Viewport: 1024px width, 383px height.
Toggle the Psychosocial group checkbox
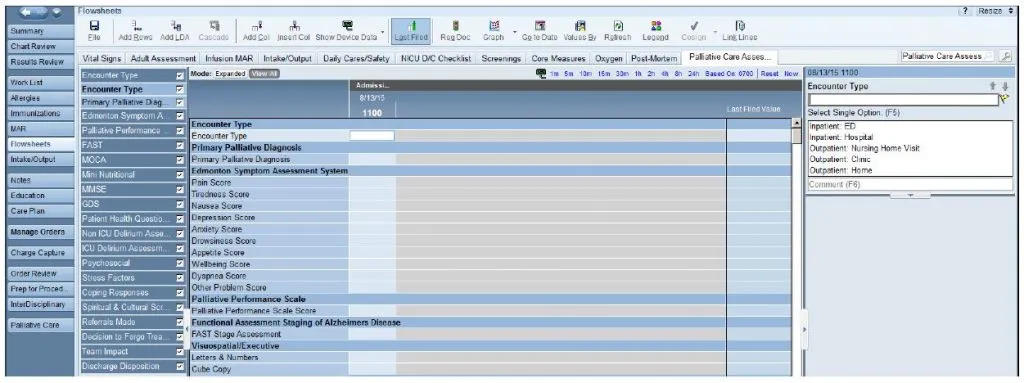click(x=180, y=263)
